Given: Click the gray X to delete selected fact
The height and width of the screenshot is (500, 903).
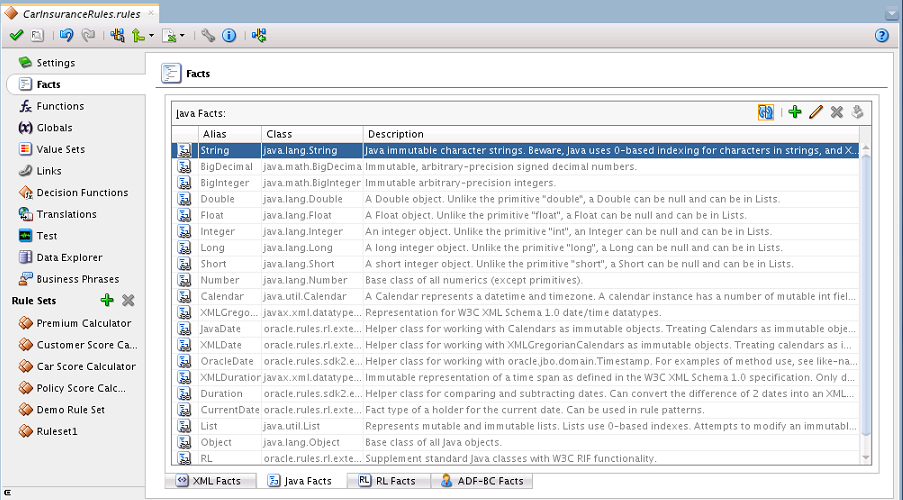Looking at the screenshot, I should pos(837,112).
